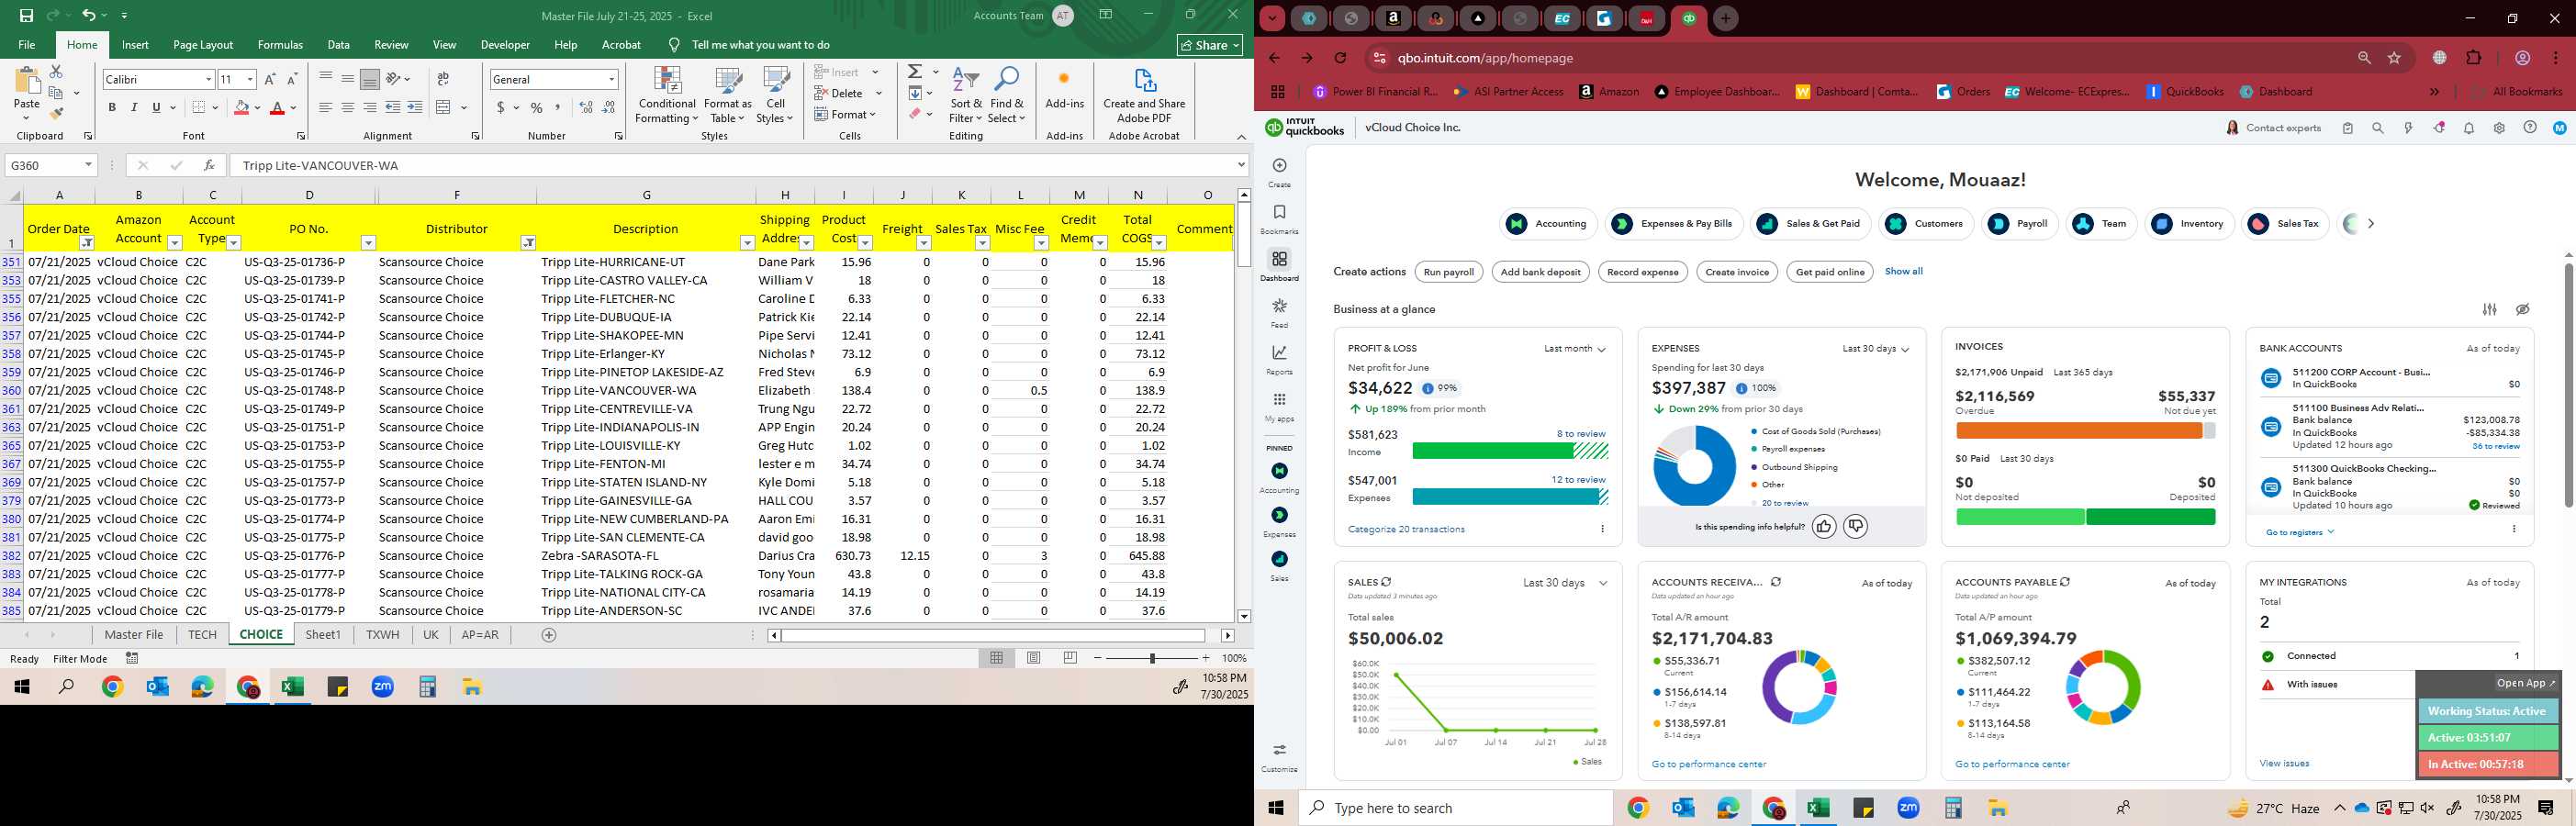Click the Increase Font Size icon

(x=270, y=79)
